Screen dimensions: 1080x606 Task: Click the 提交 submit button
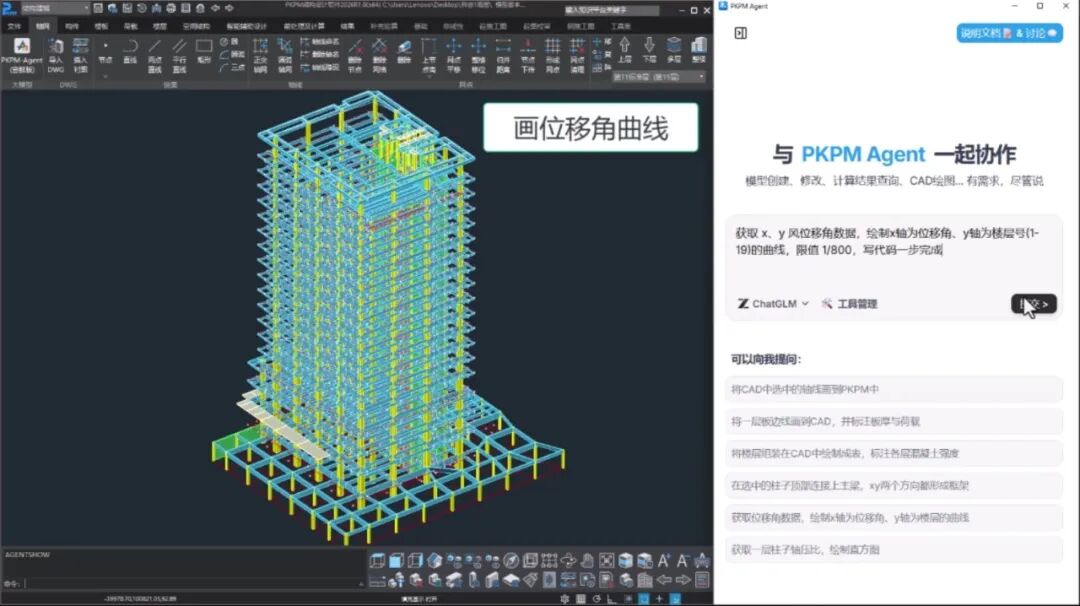coord(1033,304)
